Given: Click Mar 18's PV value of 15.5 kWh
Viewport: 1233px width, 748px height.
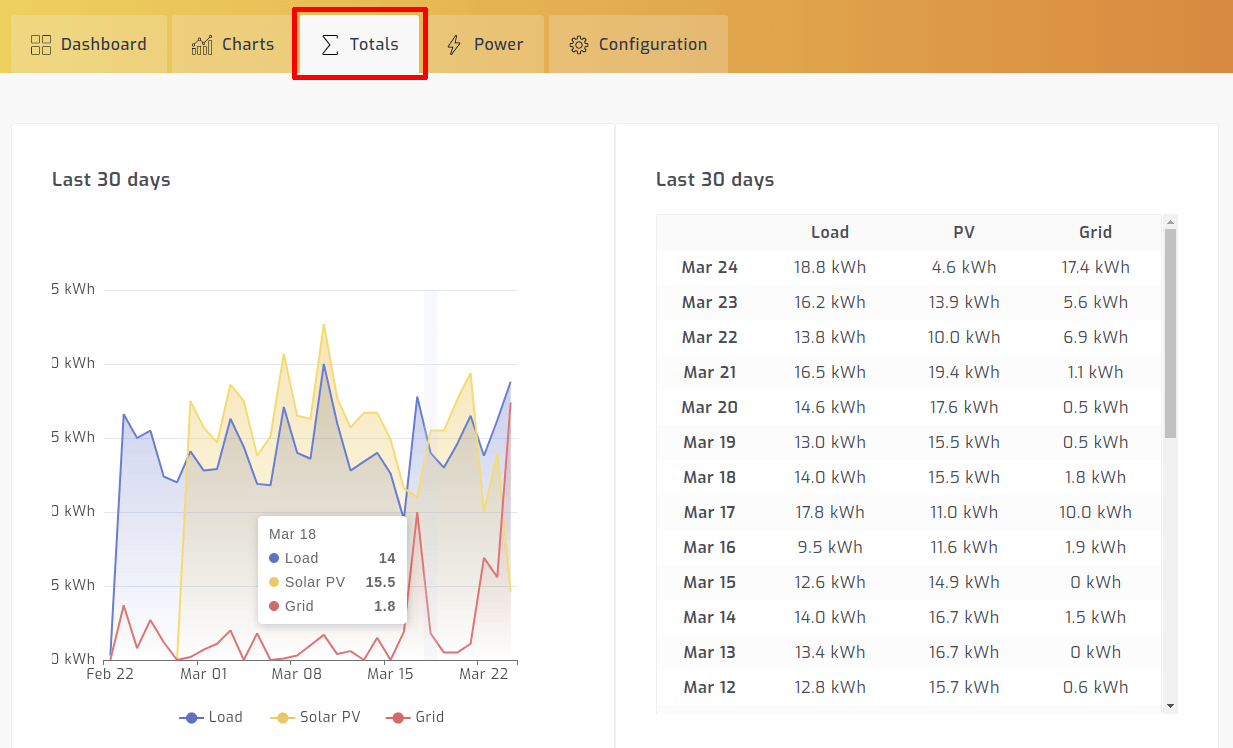Looking at the screenshot, I should tap(963, 477).
